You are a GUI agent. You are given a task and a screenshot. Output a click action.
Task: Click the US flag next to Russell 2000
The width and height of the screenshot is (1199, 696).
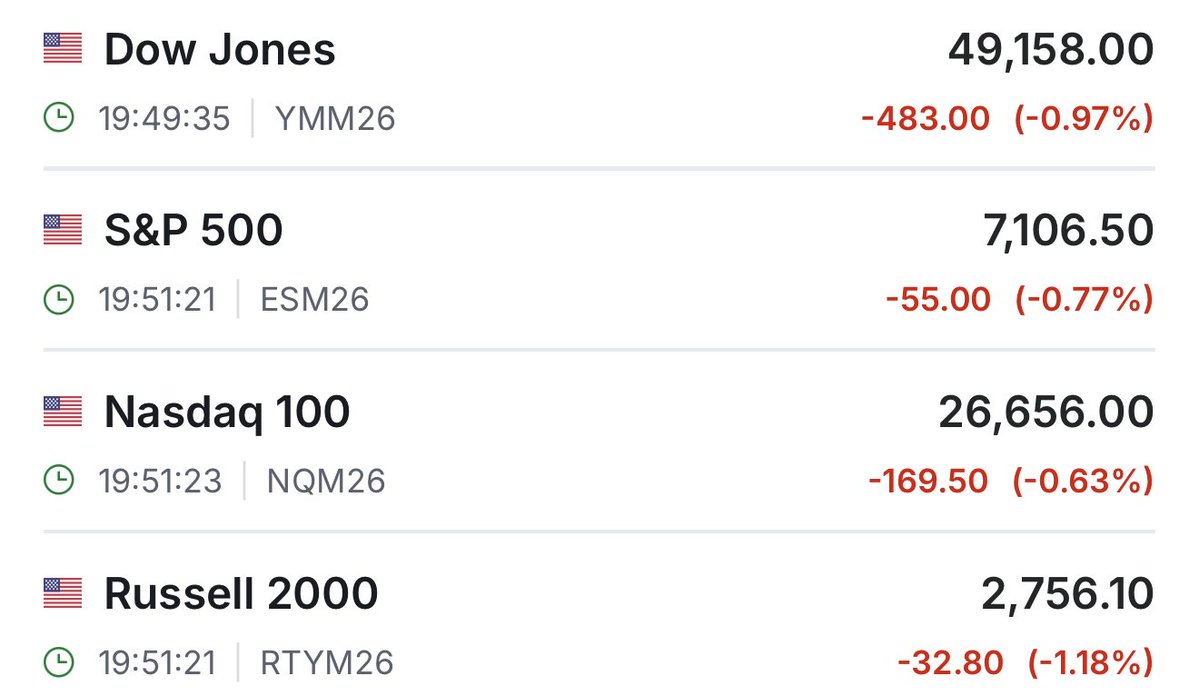click(62, 594)
